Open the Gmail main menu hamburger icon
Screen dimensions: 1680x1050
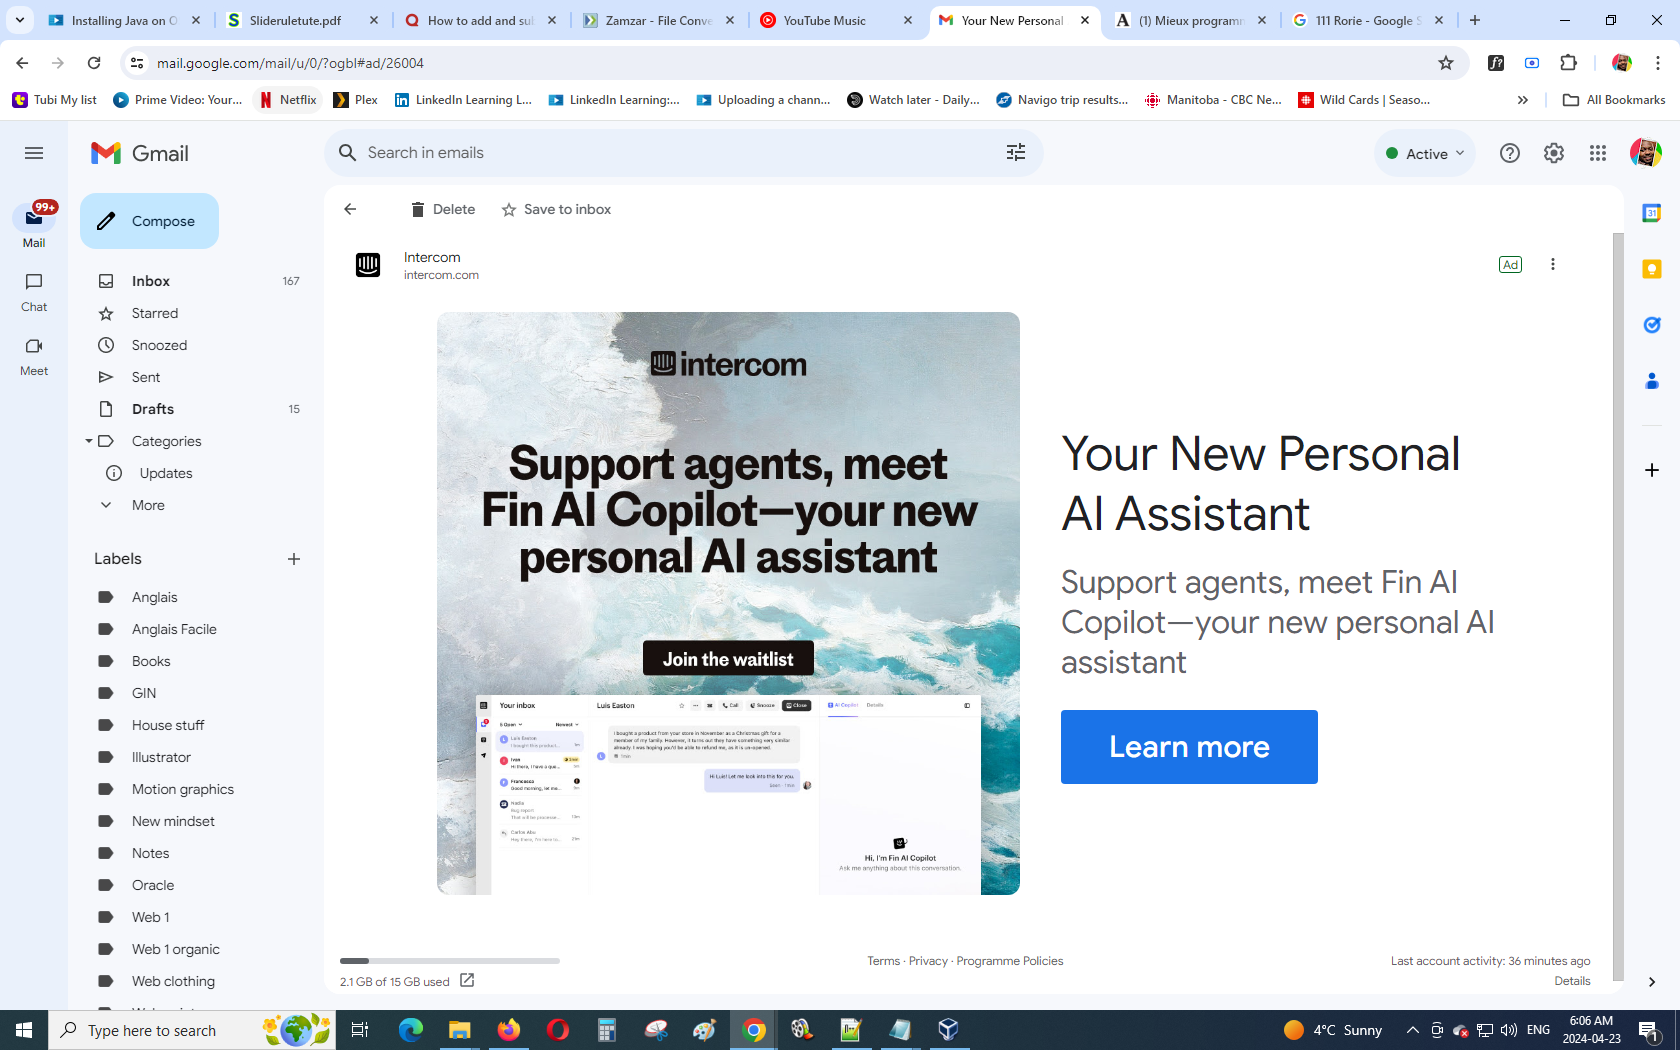point(34,153)
